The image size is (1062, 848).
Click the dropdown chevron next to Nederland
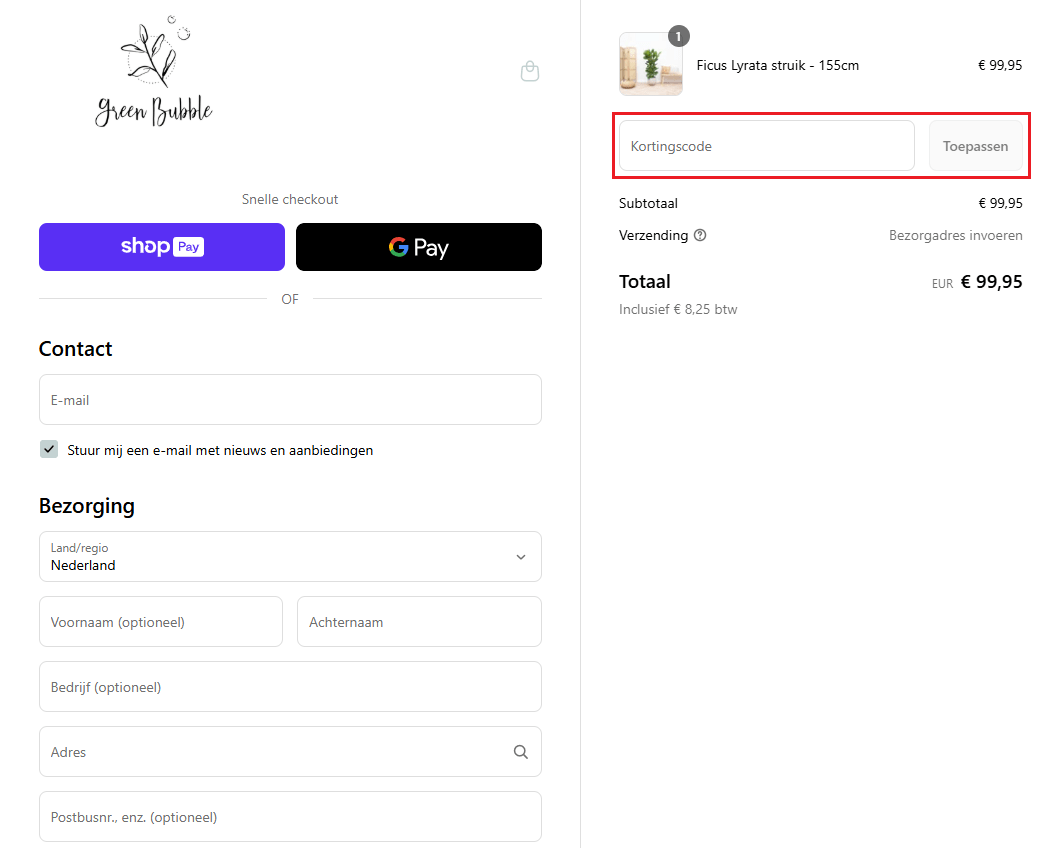tap(520, 557)
